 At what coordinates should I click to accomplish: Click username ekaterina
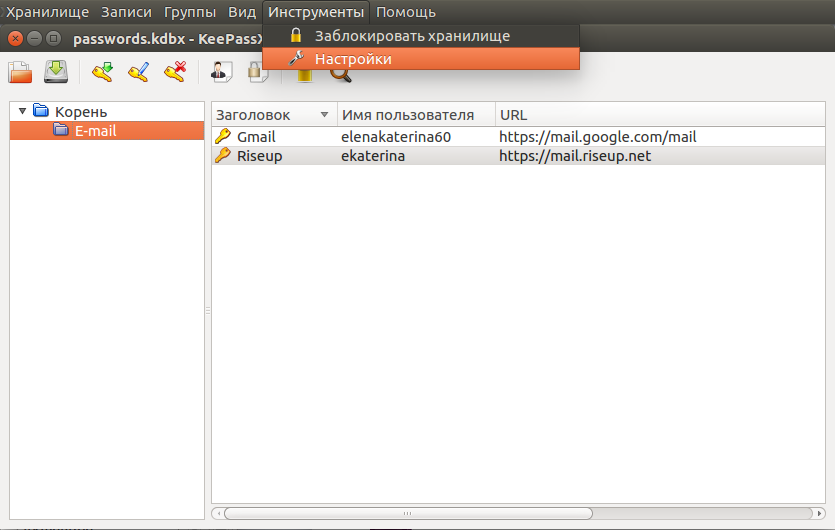[x=373, y=156]
